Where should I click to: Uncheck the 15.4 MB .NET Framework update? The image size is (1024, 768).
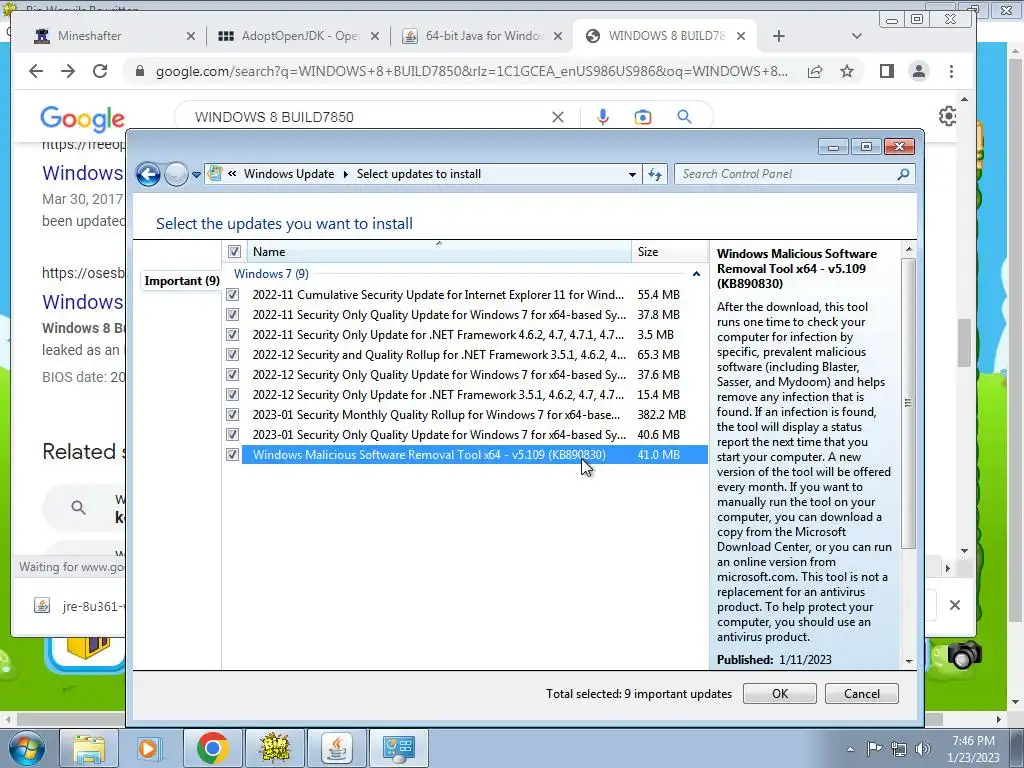pos(232,395)
